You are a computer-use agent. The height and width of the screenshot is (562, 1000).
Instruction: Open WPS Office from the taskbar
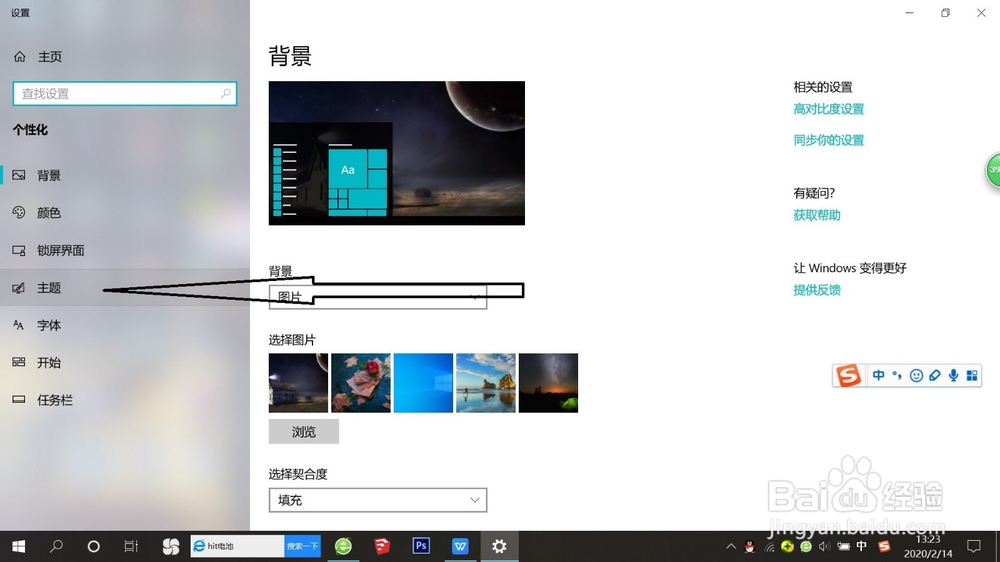coord(460,546)
